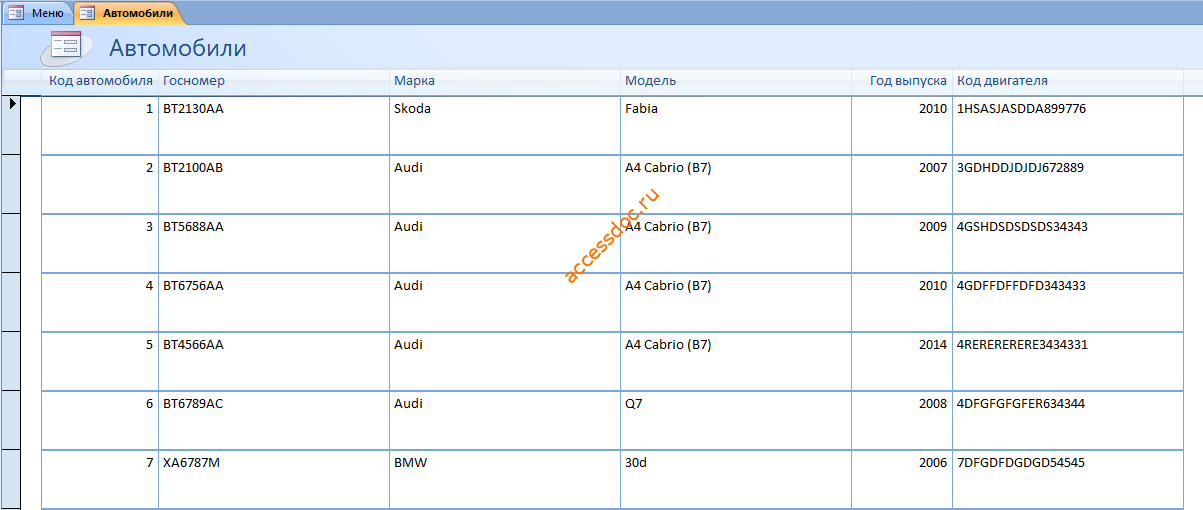This screenshot has height=510, width=1203.
Task: Click car code field with value 1
Action: [x=100, y=125]
